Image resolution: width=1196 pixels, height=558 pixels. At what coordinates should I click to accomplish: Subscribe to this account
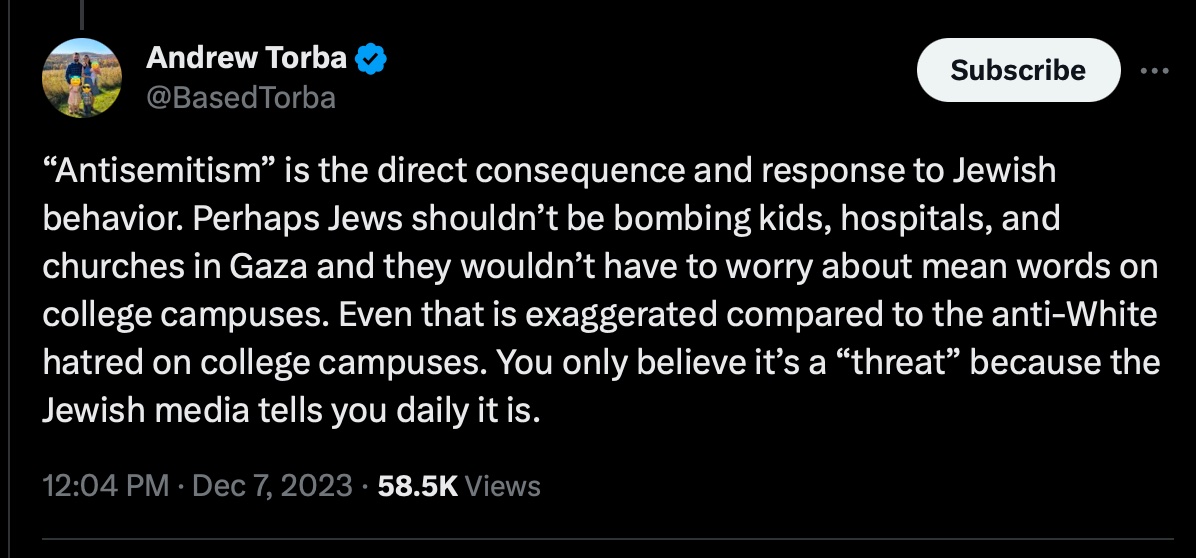1018,70
